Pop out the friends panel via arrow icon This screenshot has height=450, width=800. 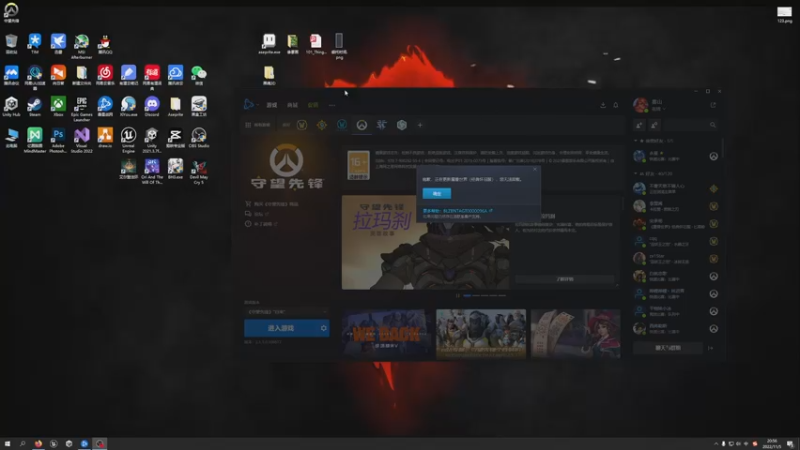coord(713,105)
